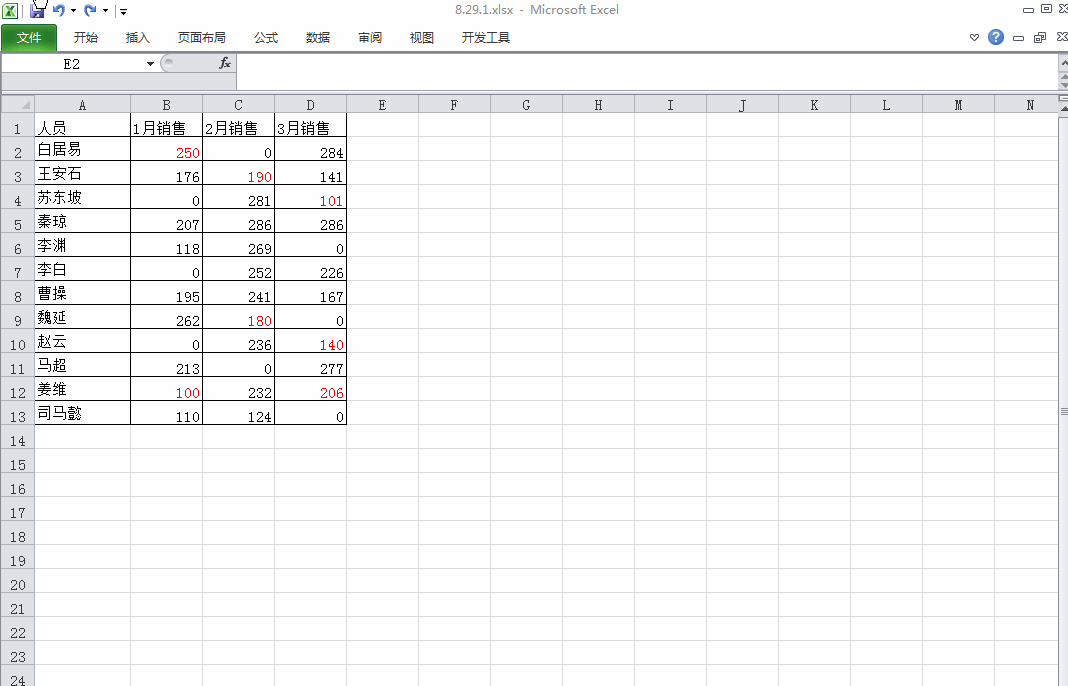Select the cell with name 司马懿

tap(82, 413)
